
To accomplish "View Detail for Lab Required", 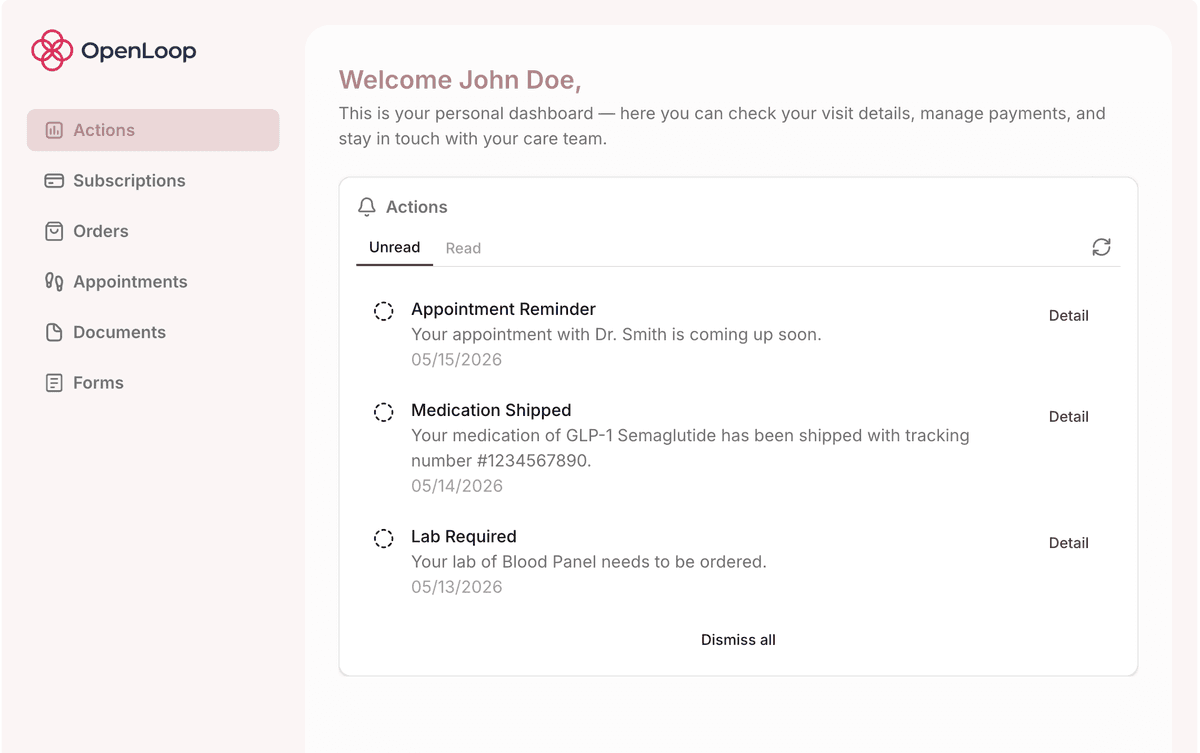I will (1068, 543).
